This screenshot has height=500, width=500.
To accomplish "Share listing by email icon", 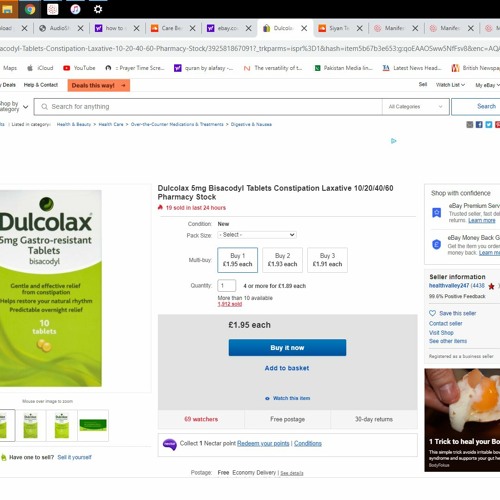I will click(470, 125).
